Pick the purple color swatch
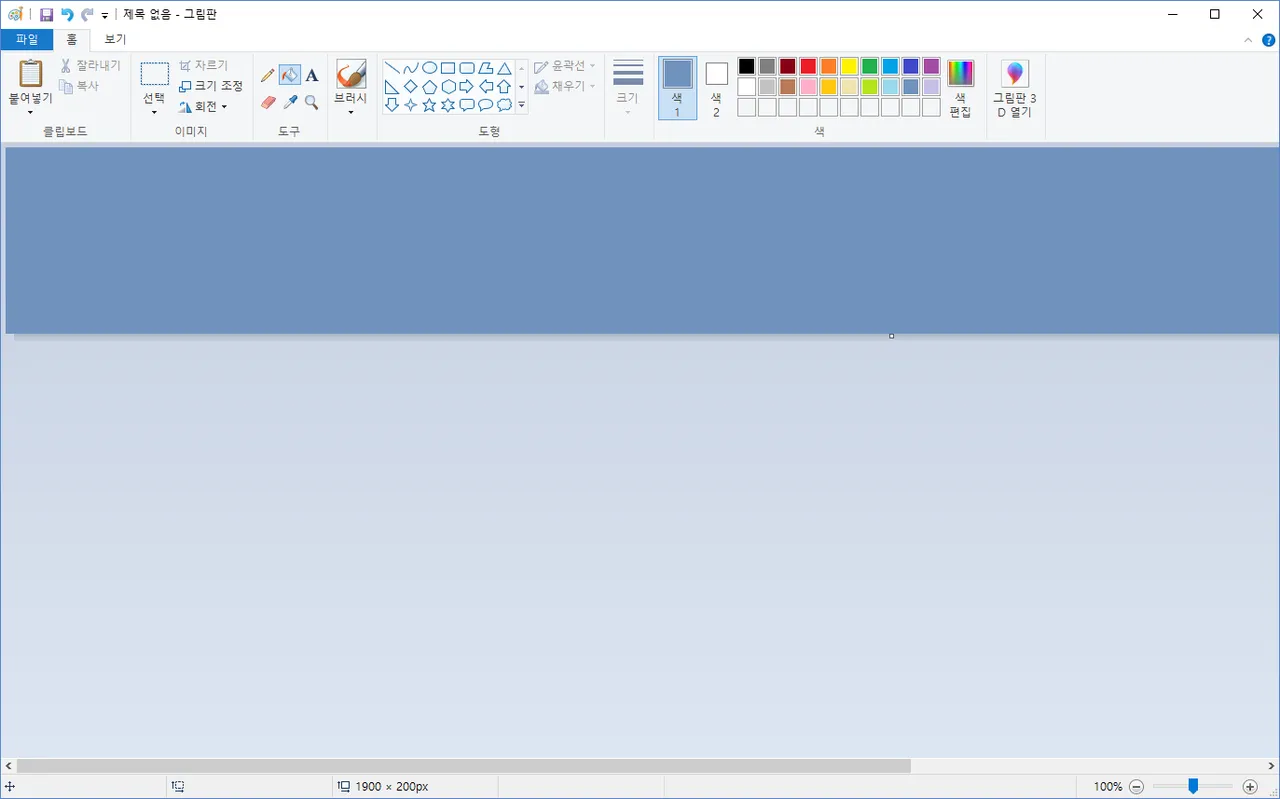This screenshot has width=1280, height=799. click(931, 66)
